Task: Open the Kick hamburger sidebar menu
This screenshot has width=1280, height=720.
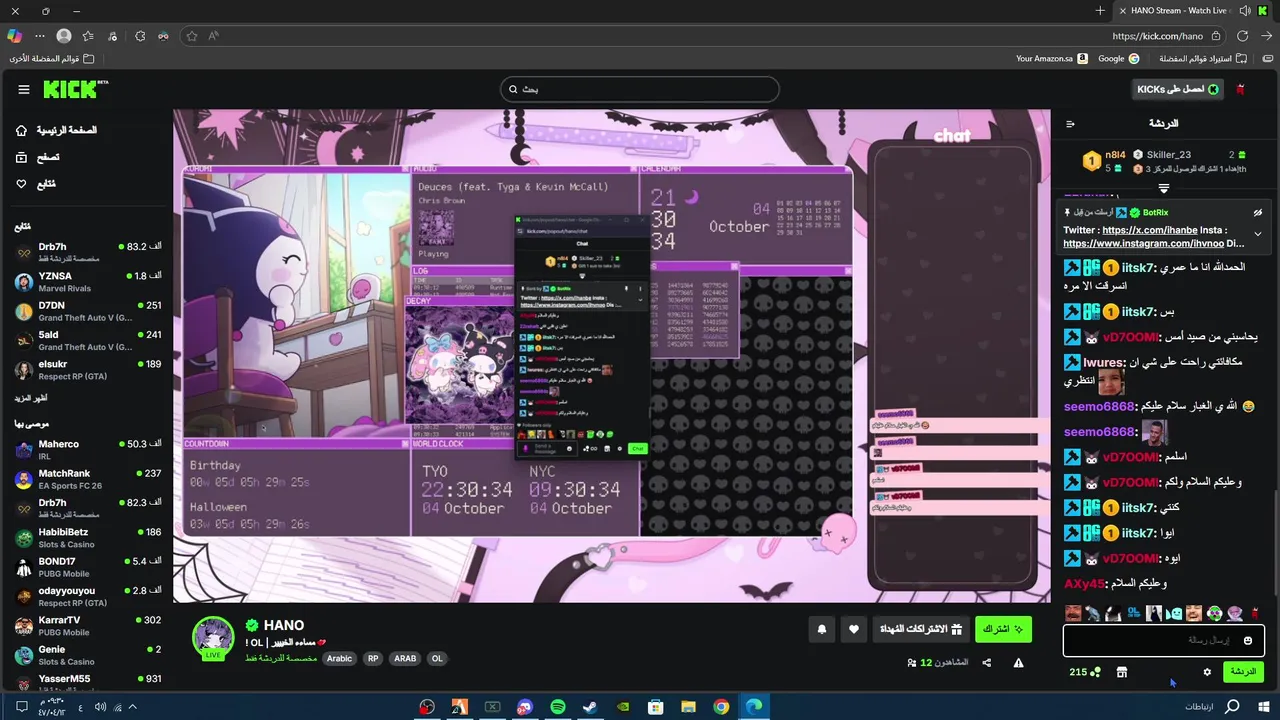Action: coord(24,90)
